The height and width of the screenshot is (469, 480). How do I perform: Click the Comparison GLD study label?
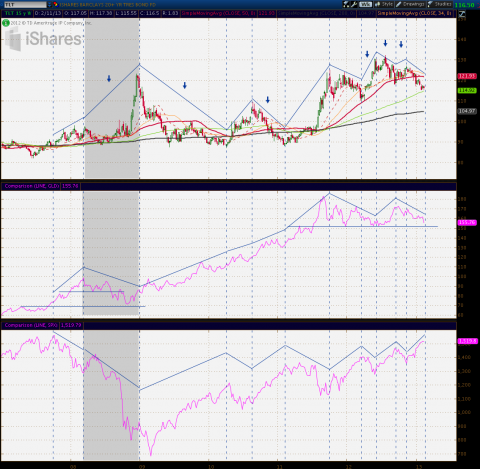click(32, 186)
